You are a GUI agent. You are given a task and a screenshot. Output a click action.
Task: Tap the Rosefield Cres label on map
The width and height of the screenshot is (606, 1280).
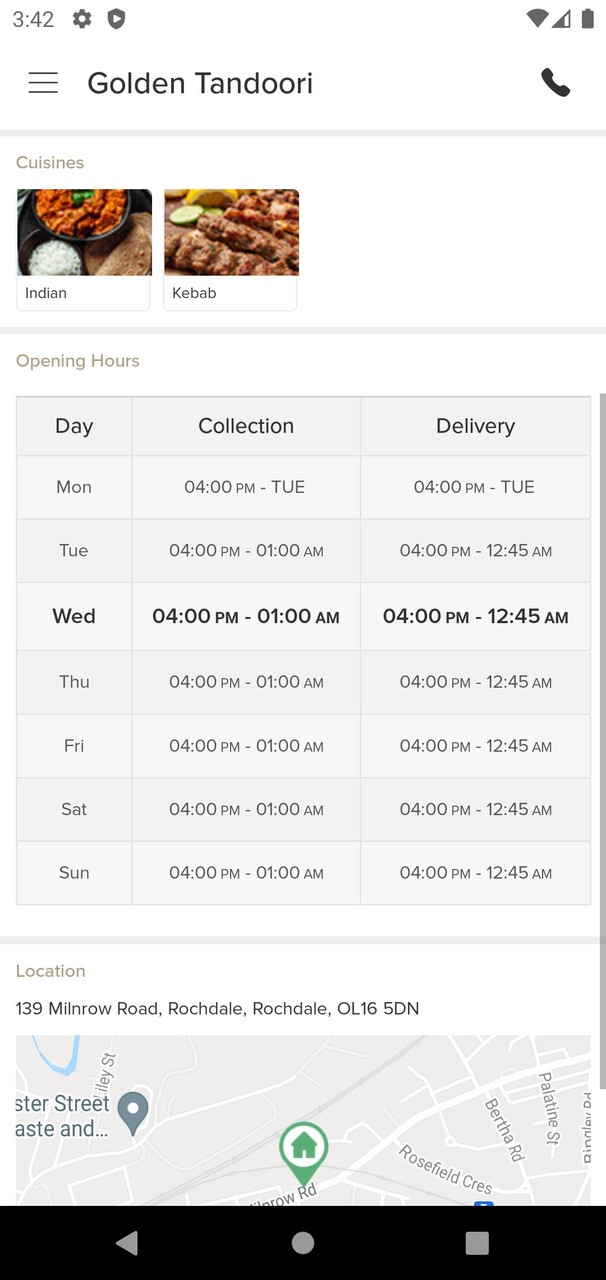446,1168
